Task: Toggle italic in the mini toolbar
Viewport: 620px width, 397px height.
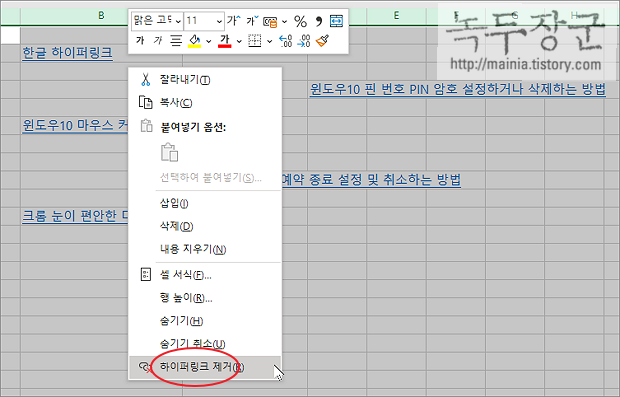Action: point(158,40)
